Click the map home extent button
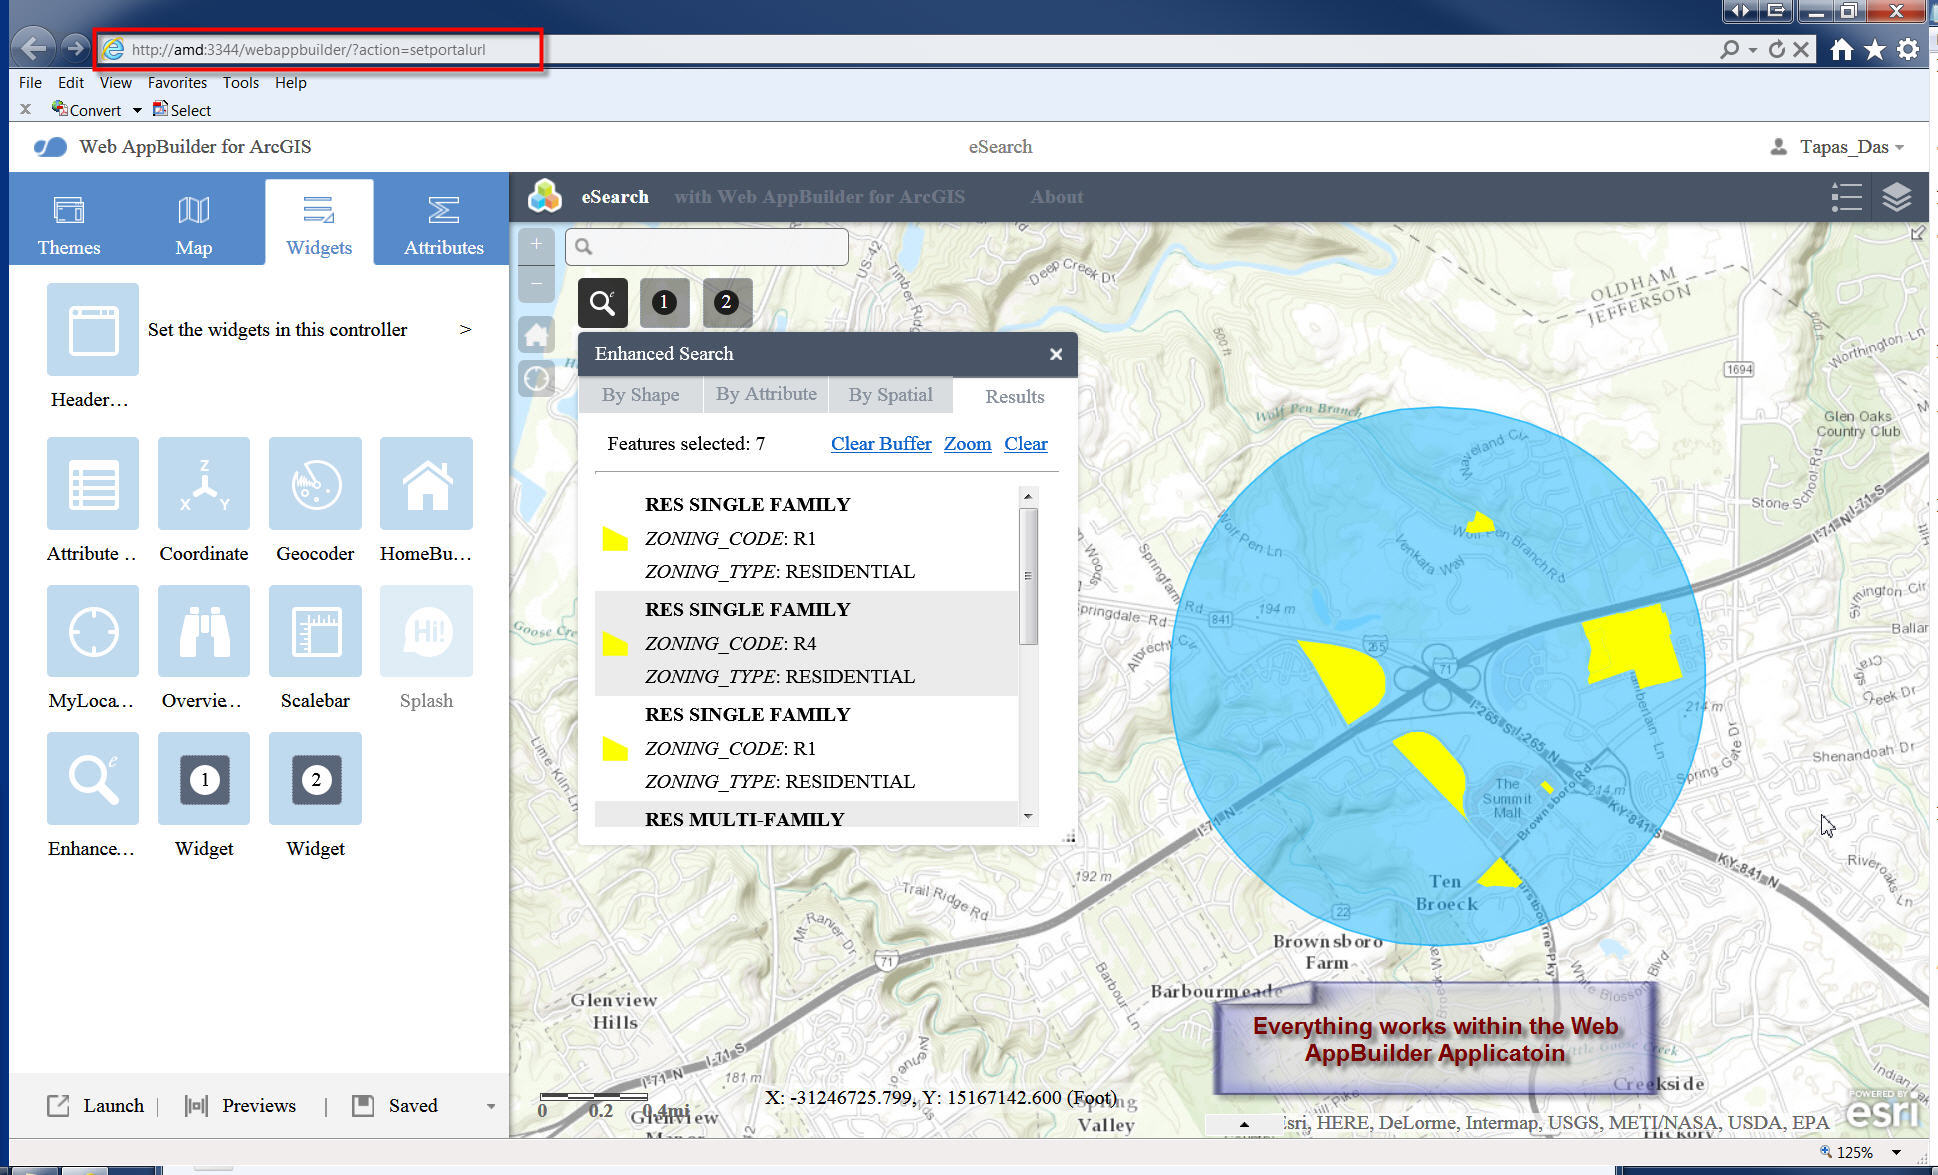Image resolution: width=1938 pixels, height=1175 pixels. 536,334
